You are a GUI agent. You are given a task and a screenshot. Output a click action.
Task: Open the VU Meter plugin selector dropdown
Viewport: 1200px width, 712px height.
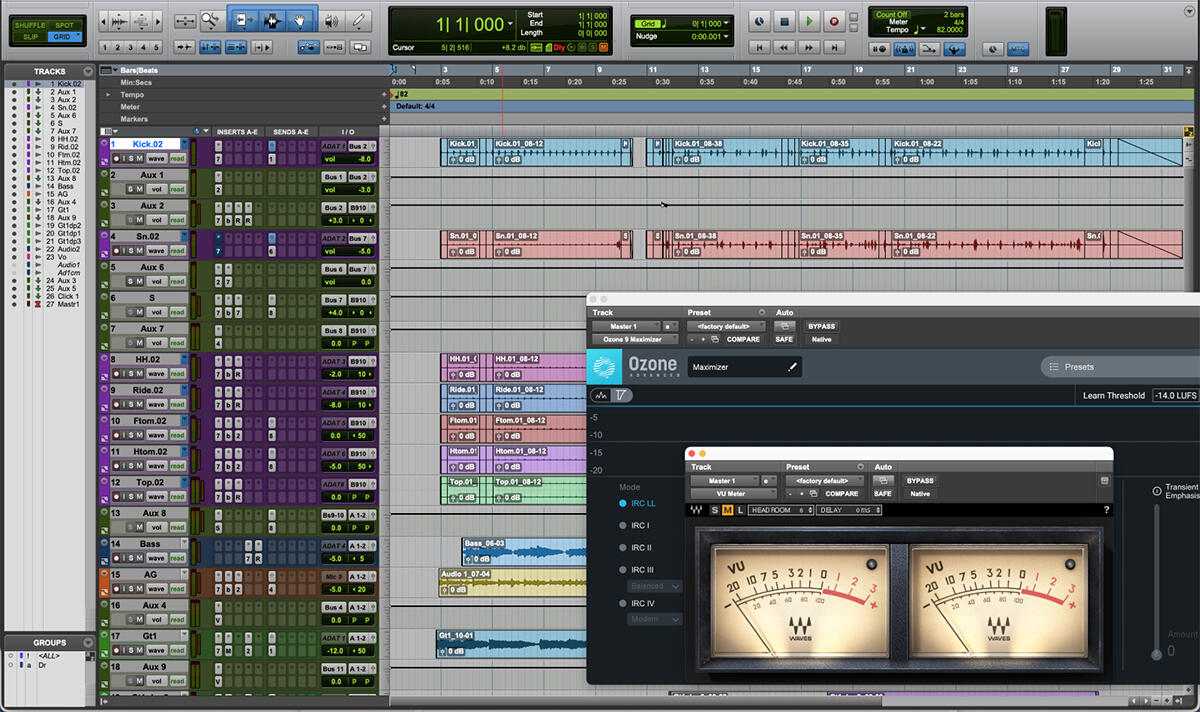(733, 493)
